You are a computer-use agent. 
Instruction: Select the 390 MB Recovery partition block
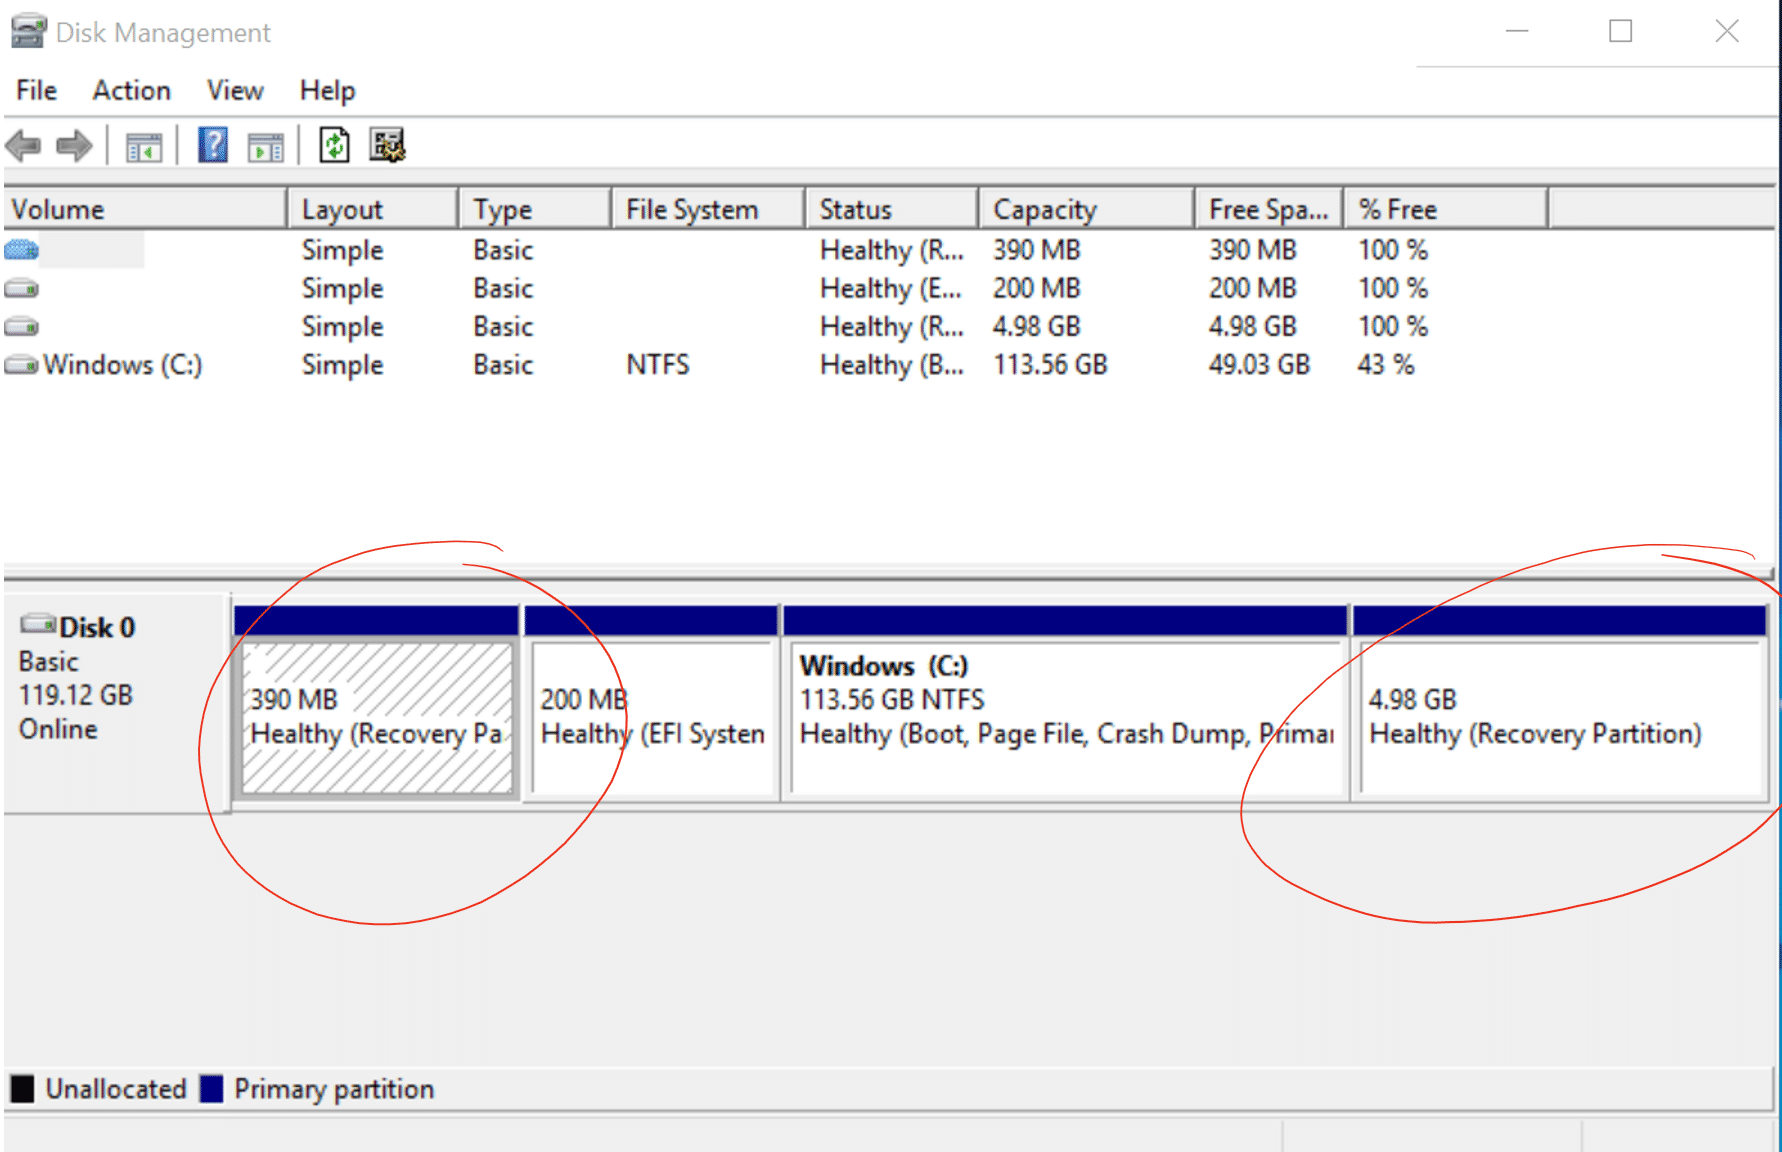377,703
